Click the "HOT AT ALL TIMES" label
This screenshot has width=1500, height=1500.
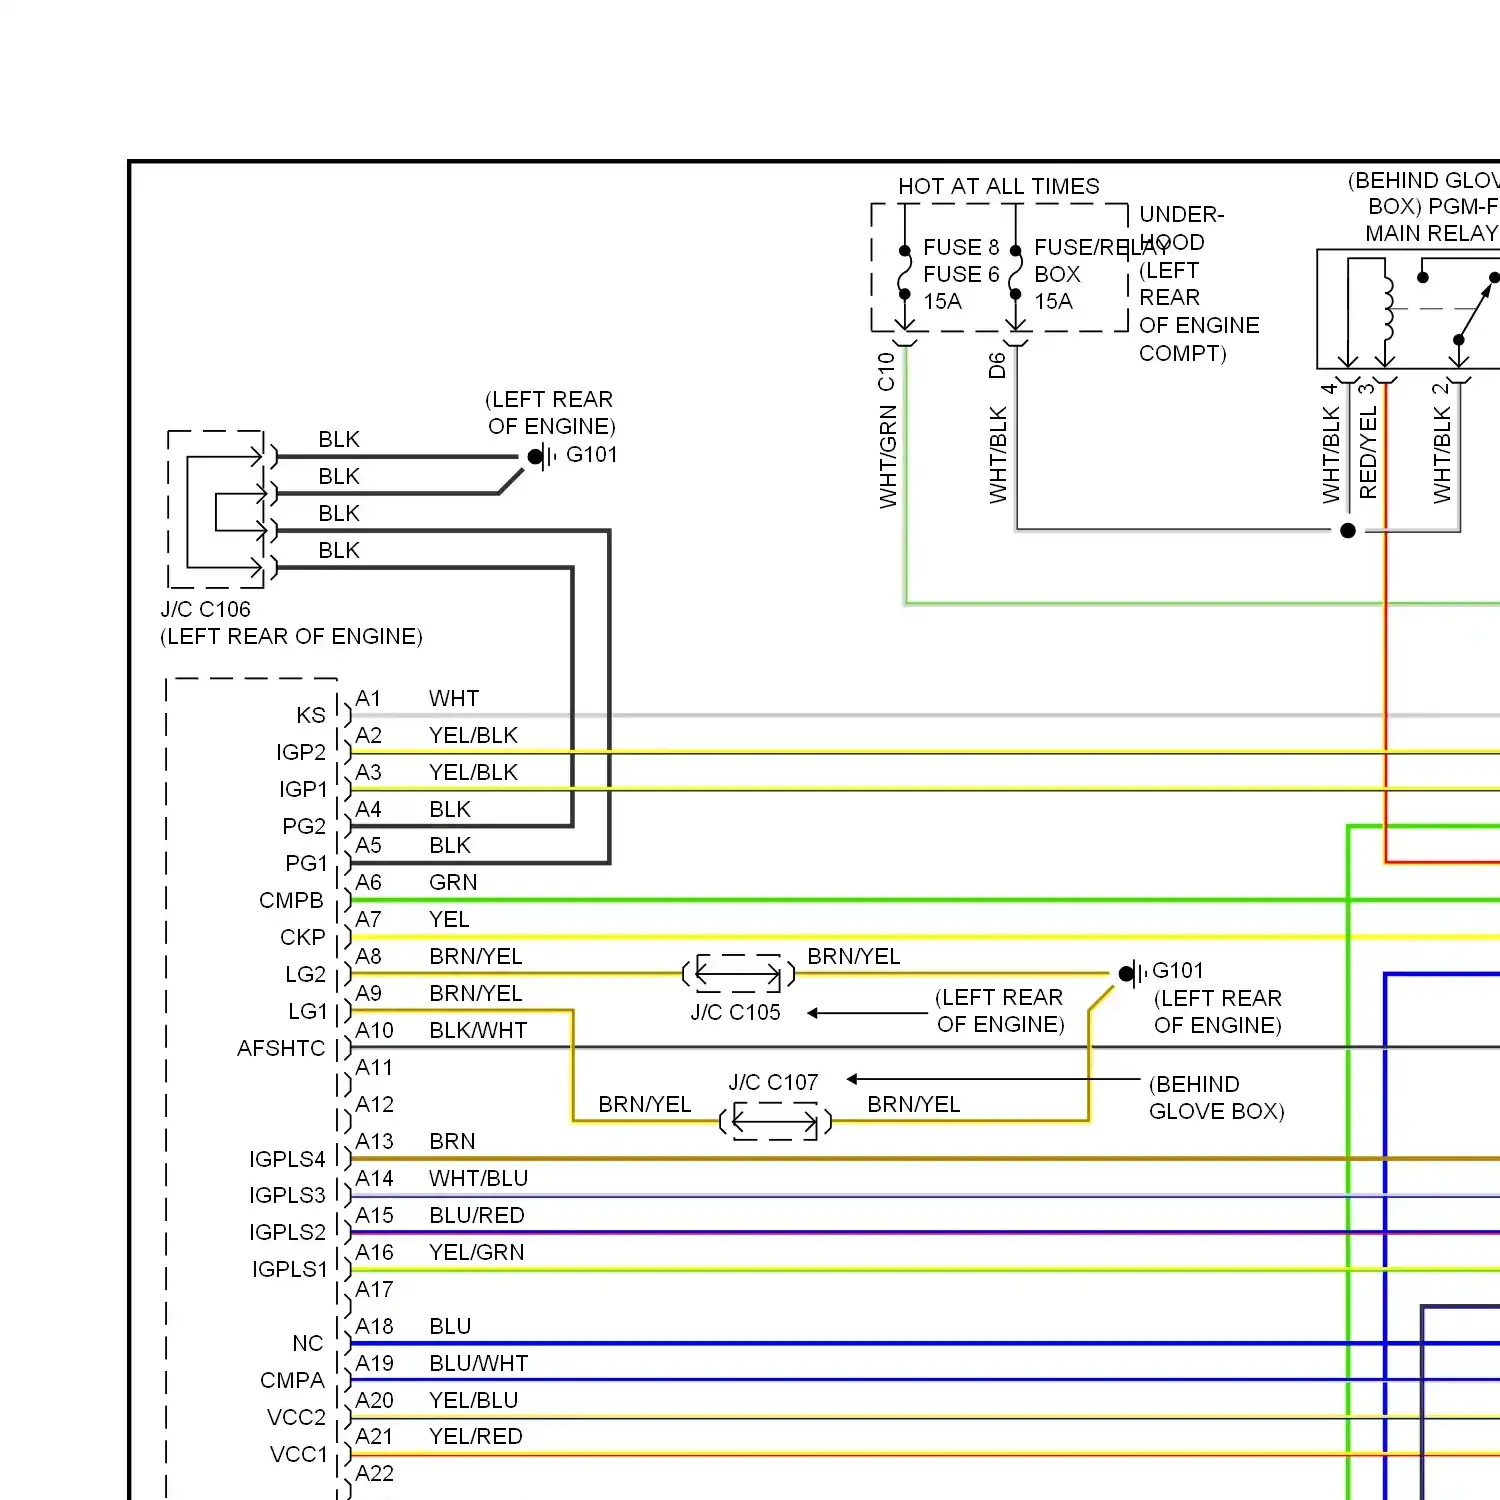coord(998,187)
